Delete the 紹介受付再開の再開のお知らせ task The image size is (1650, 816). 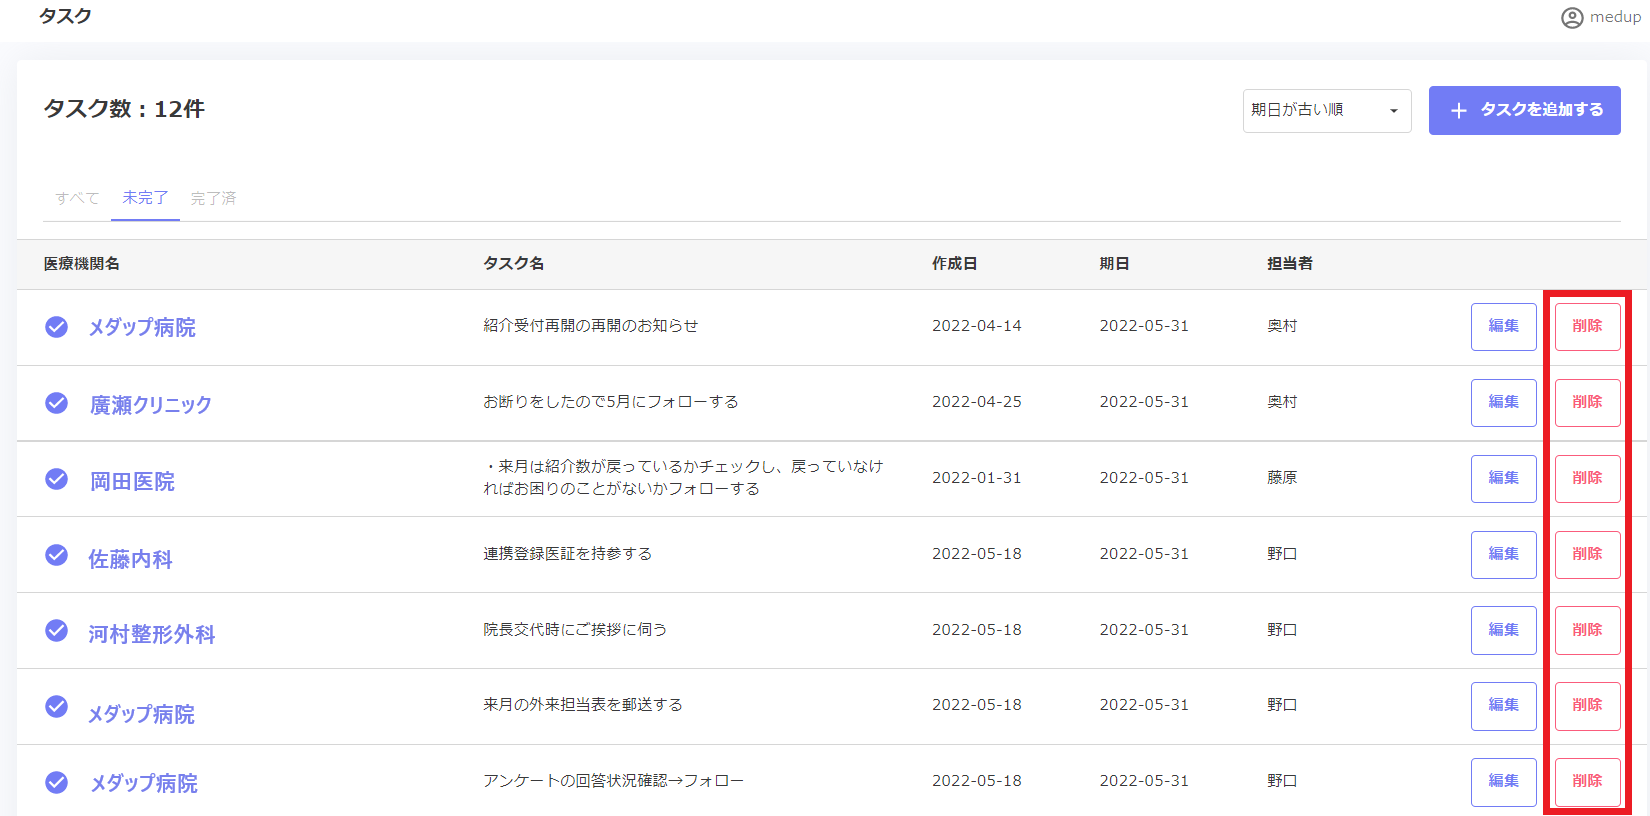click(1587, 327)
